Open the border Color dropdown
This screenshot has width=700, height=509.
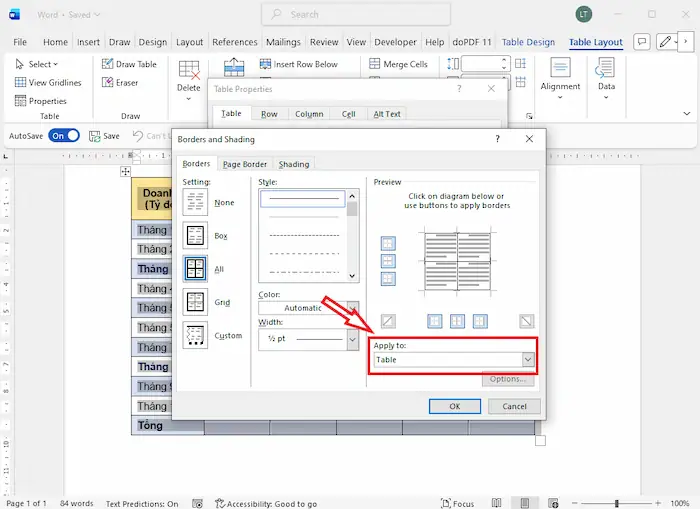coord(352,308)
